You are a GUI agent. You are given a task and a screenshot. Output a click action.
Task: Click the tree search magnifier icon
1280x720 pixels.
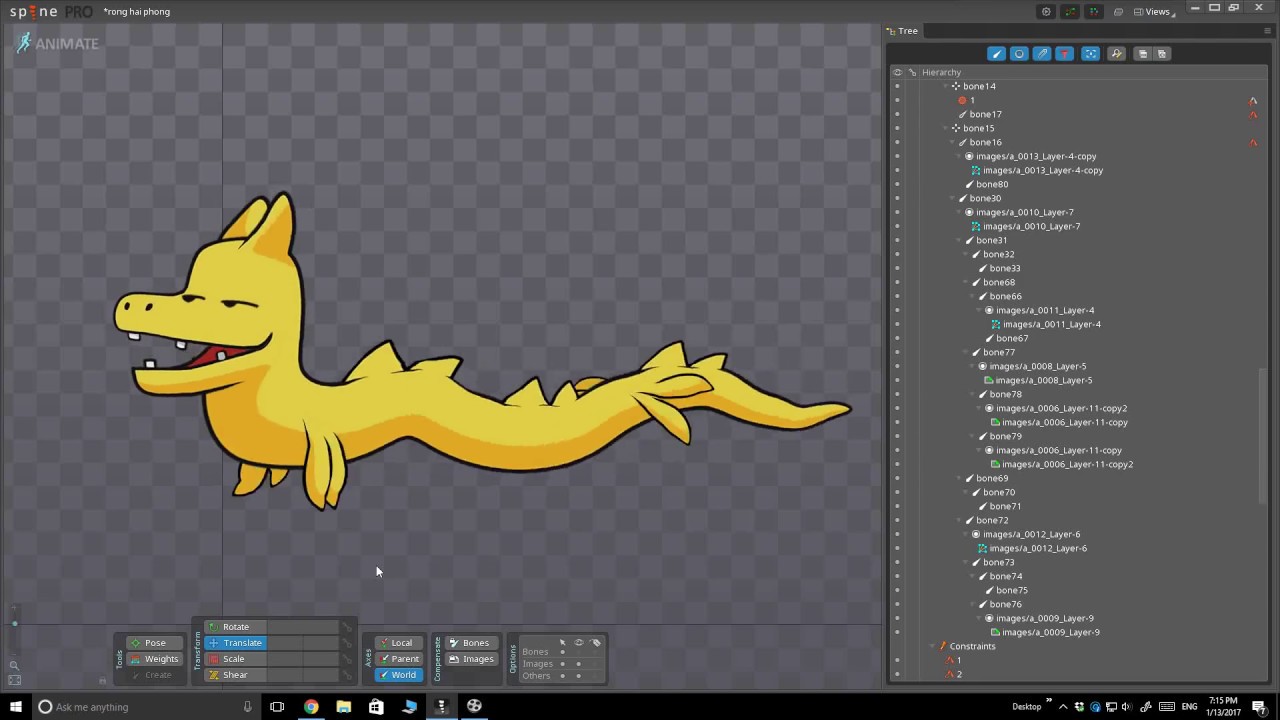coord(1116,54)
